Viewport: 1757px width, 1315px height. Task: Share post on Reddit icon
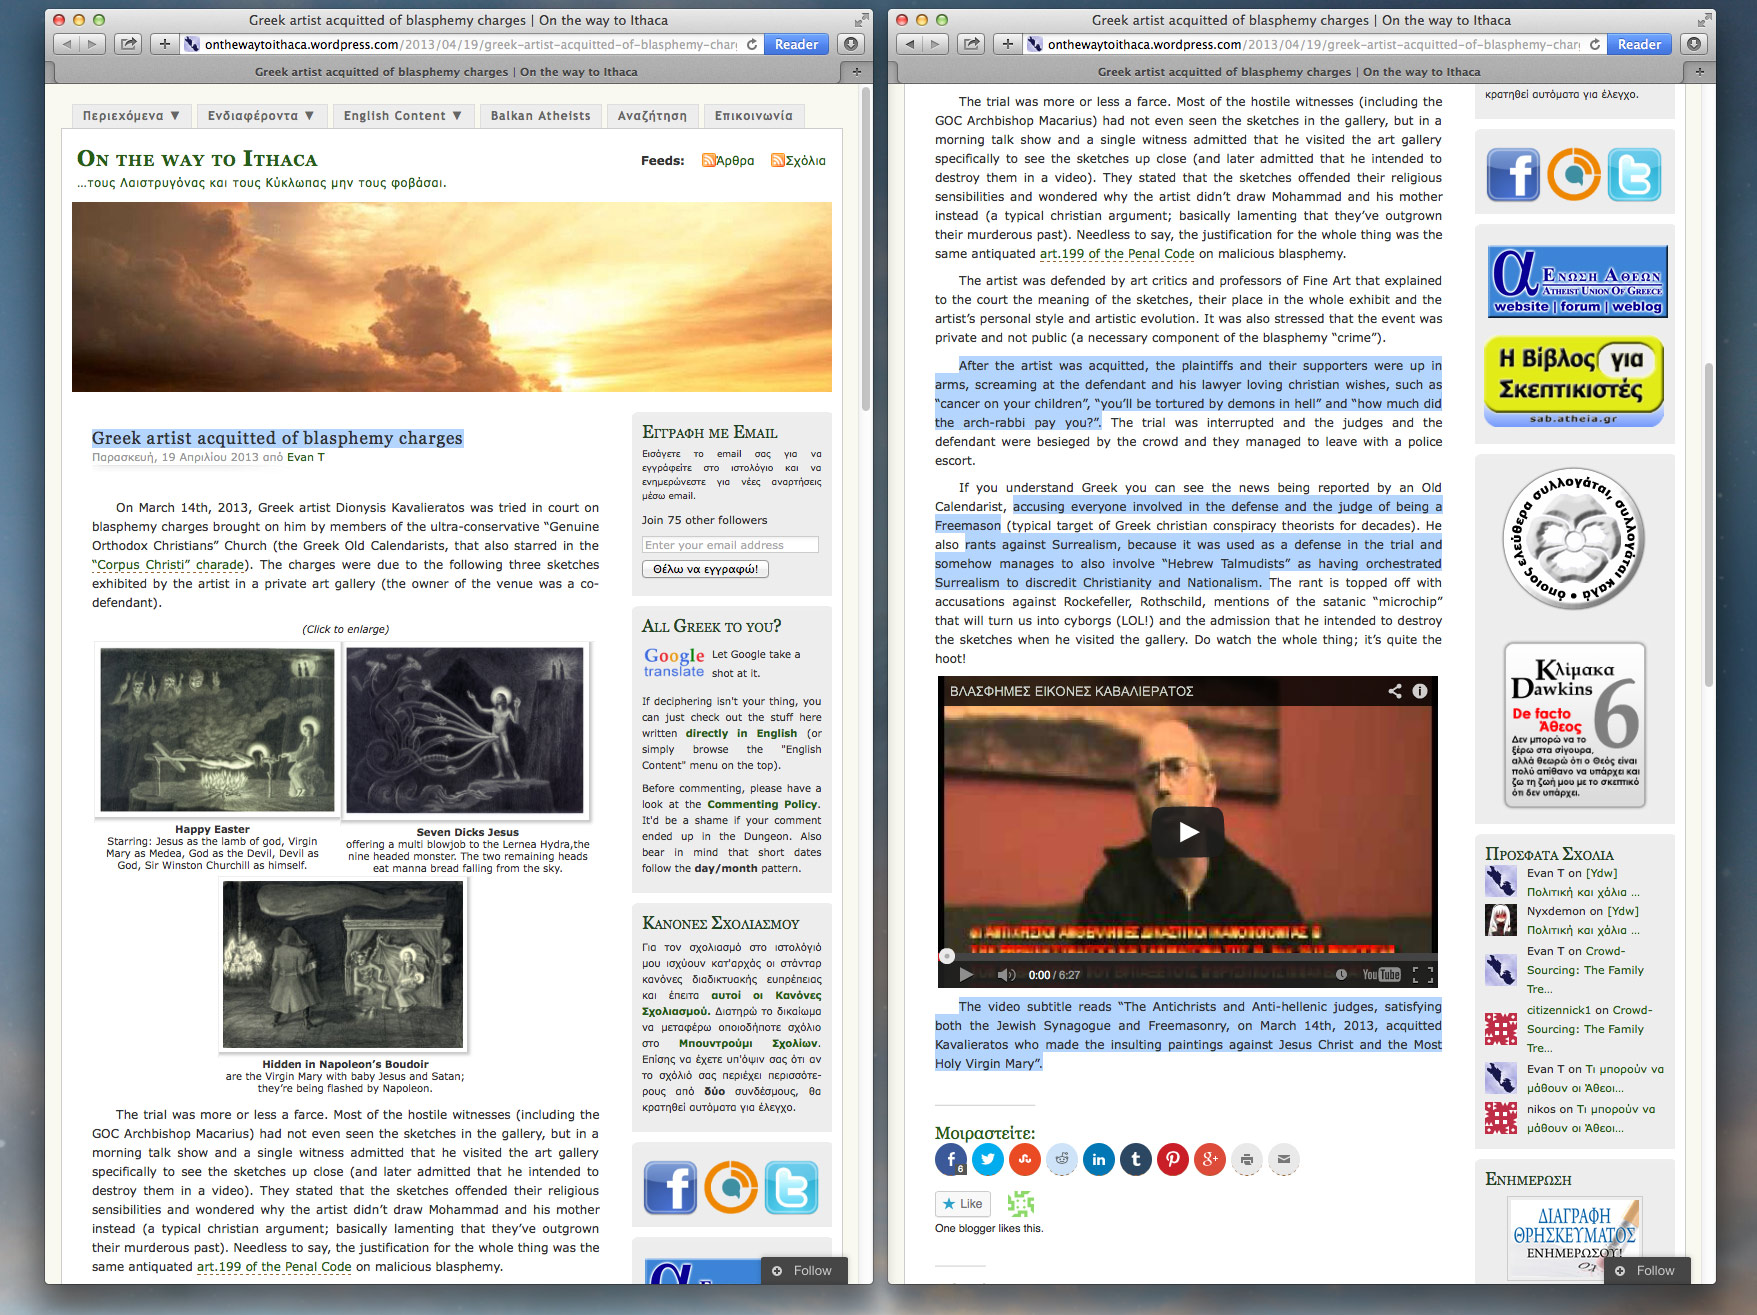(x=1062, y=1160)
